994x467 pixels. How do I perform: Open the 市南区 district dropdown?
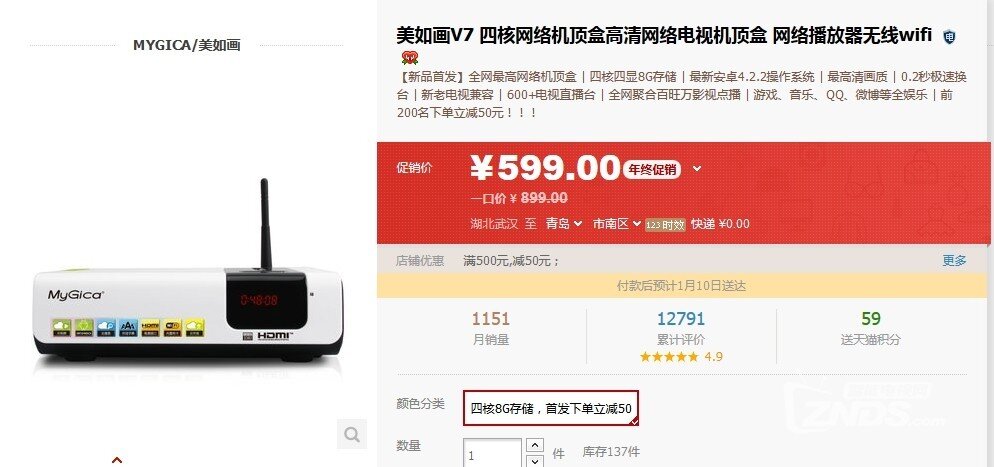tap(616, 224)
